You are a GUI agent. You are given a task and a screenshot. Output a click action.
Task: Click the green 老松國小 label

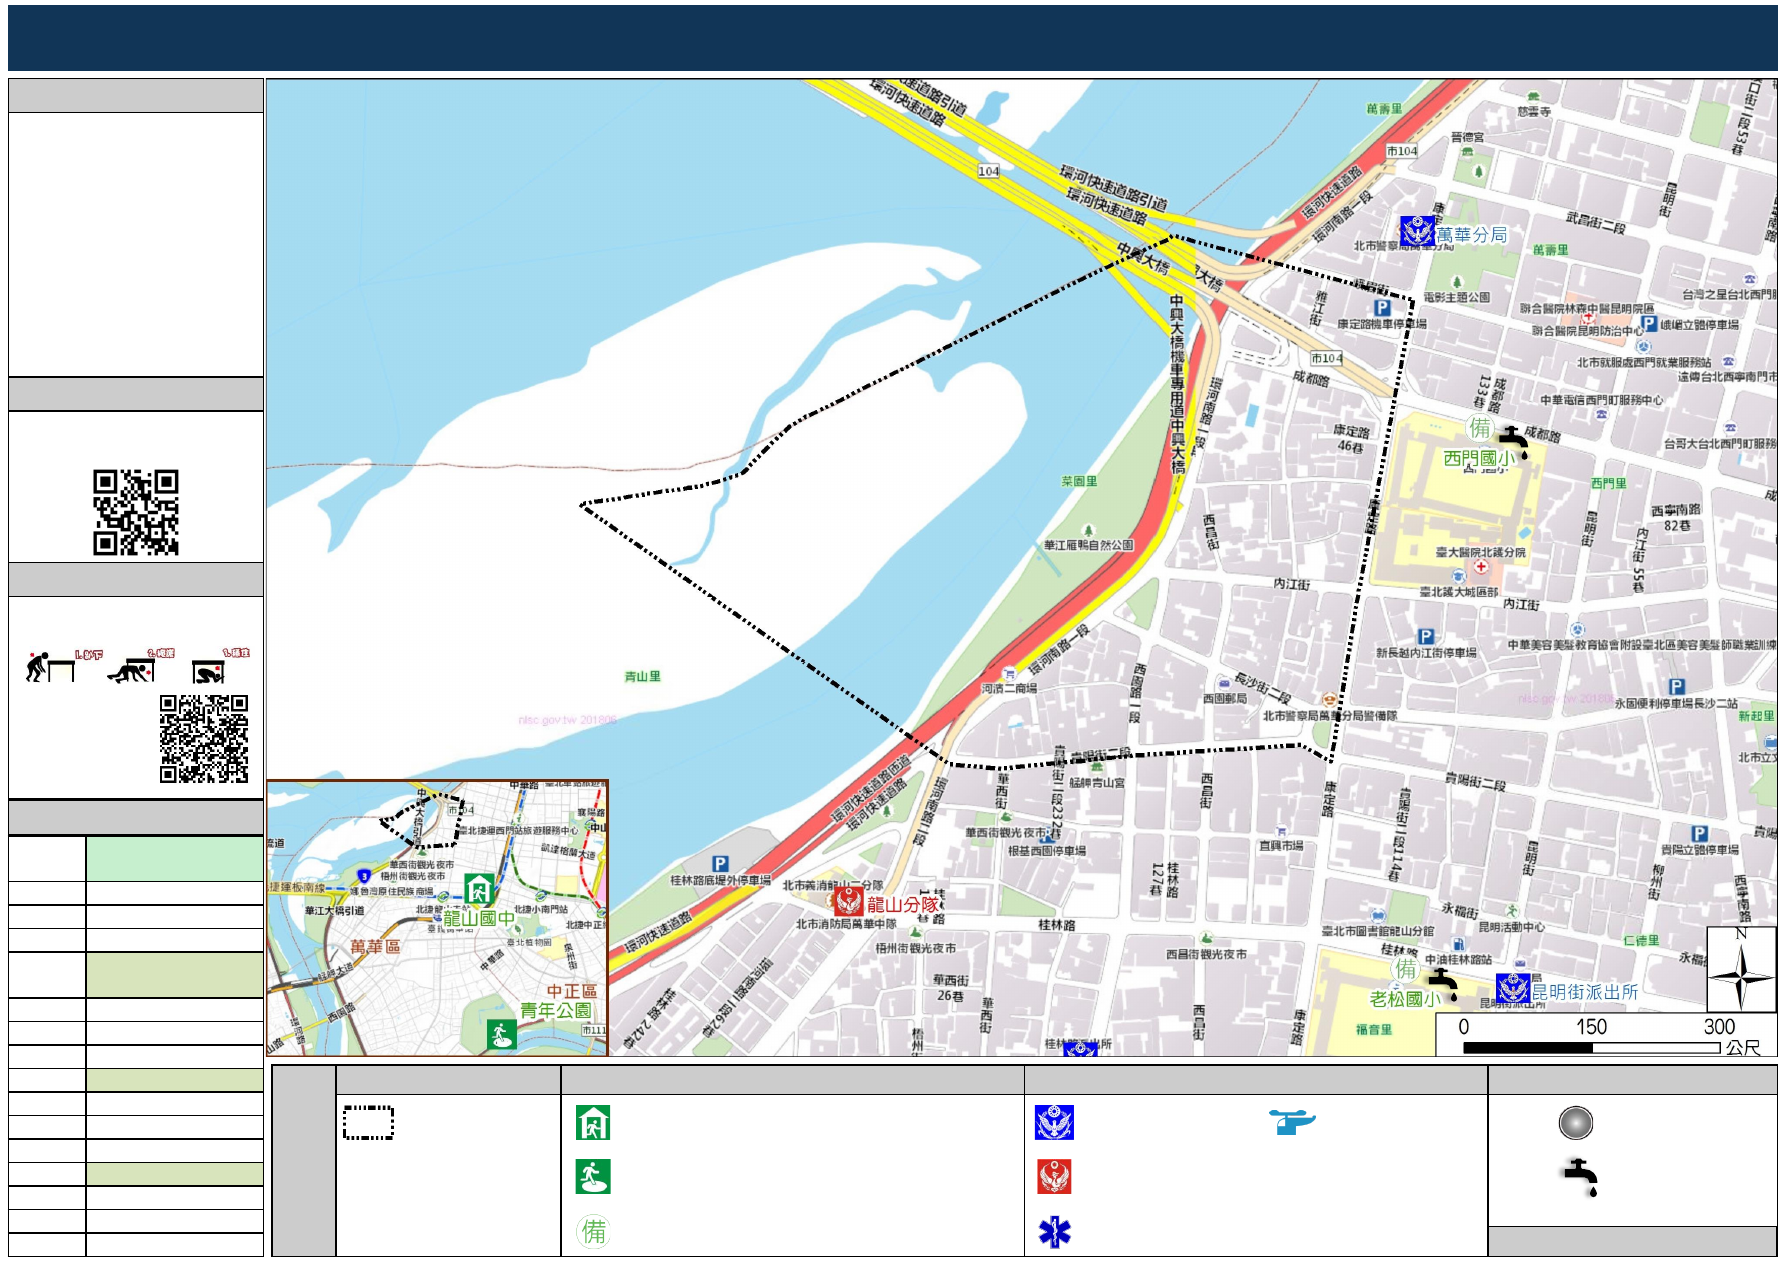pyautogui.click(x=1405, y=999)
